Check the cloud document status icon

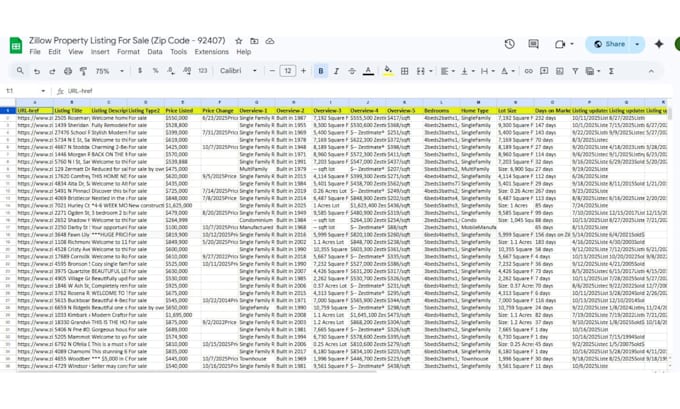[x=270, y=41]
